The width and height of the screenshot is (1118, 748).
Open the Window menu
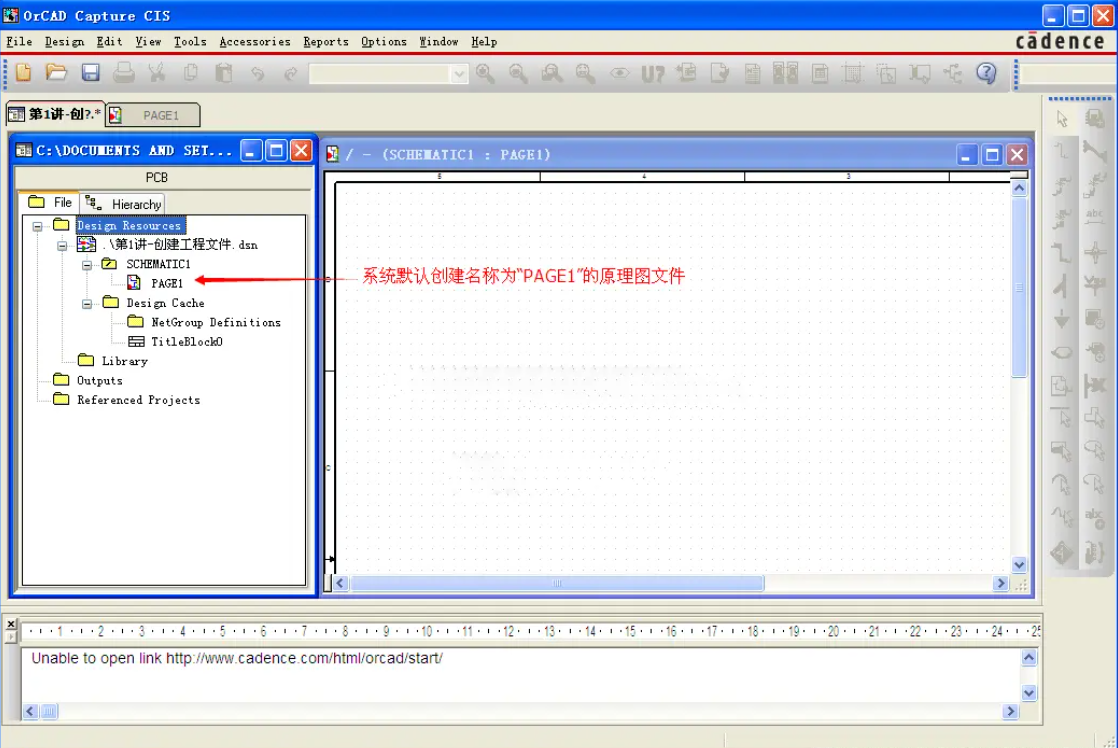[x=439, y=41]
